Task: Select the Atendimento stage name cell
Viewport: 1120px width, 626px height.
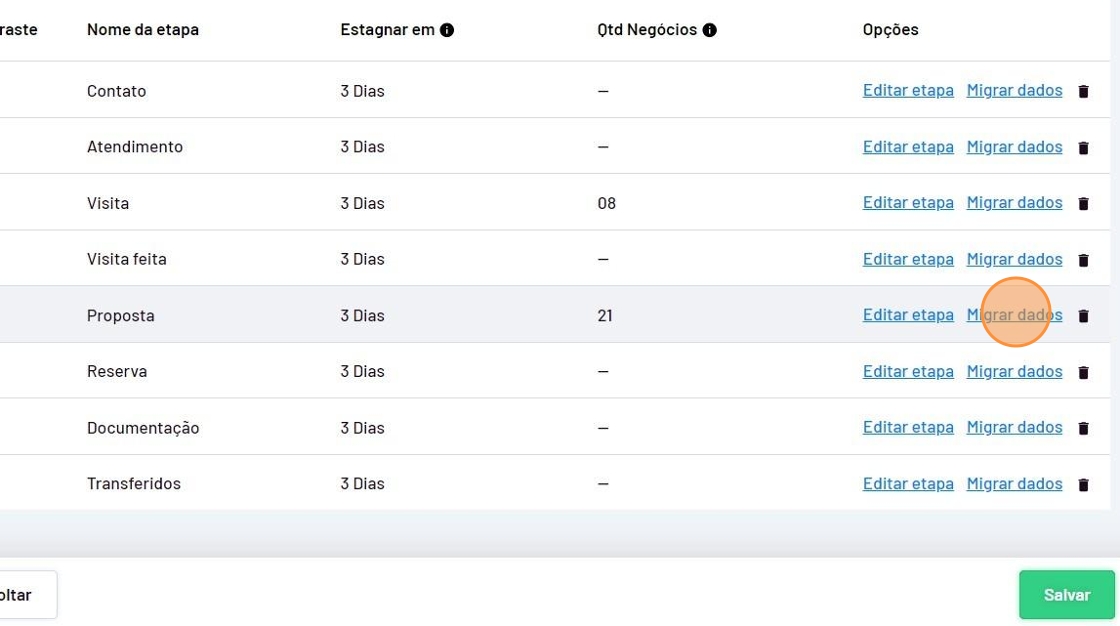Action: pyautogui.click(x=135, y=147)
